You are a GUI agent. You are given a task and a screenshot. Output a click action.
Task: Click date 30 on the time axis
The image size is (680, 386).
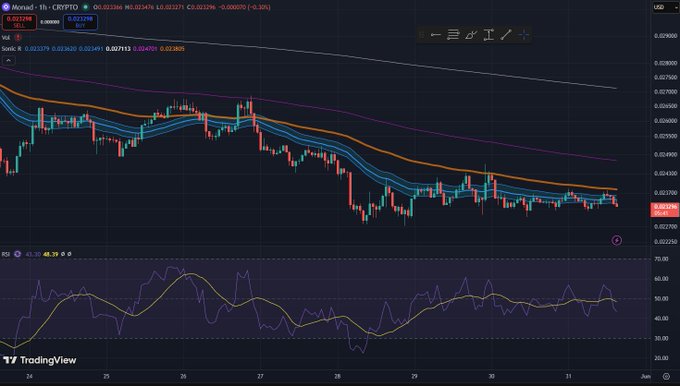click(x=491, y=376)
